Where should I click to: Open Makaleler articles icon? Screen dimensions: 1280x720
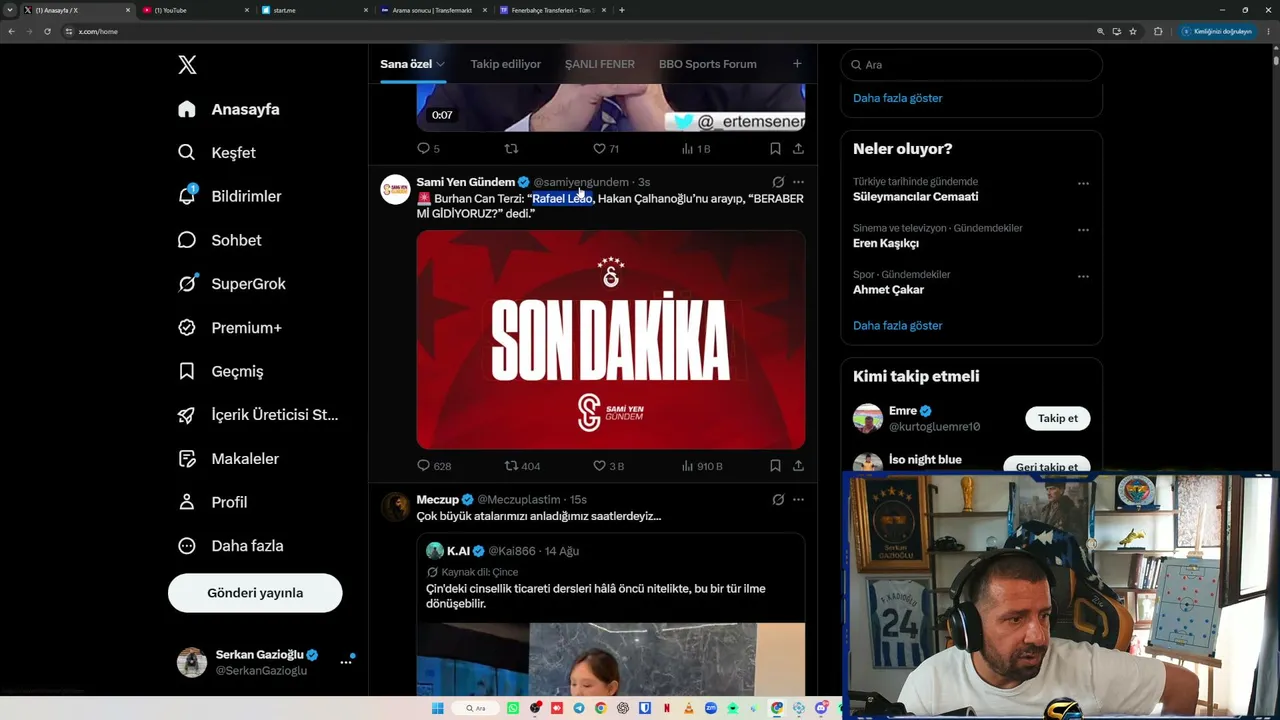click(x=187, y=459)
